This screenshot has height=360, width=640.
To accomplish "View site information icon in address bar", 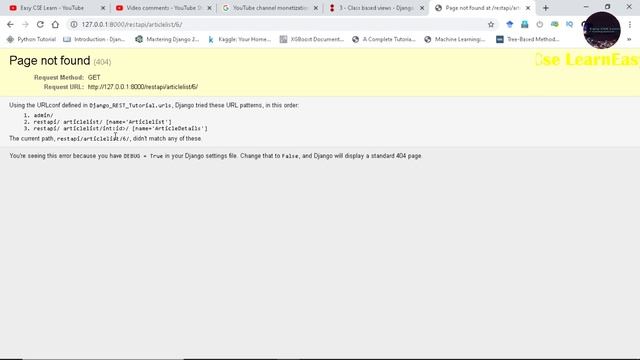I will pos(74,24).
